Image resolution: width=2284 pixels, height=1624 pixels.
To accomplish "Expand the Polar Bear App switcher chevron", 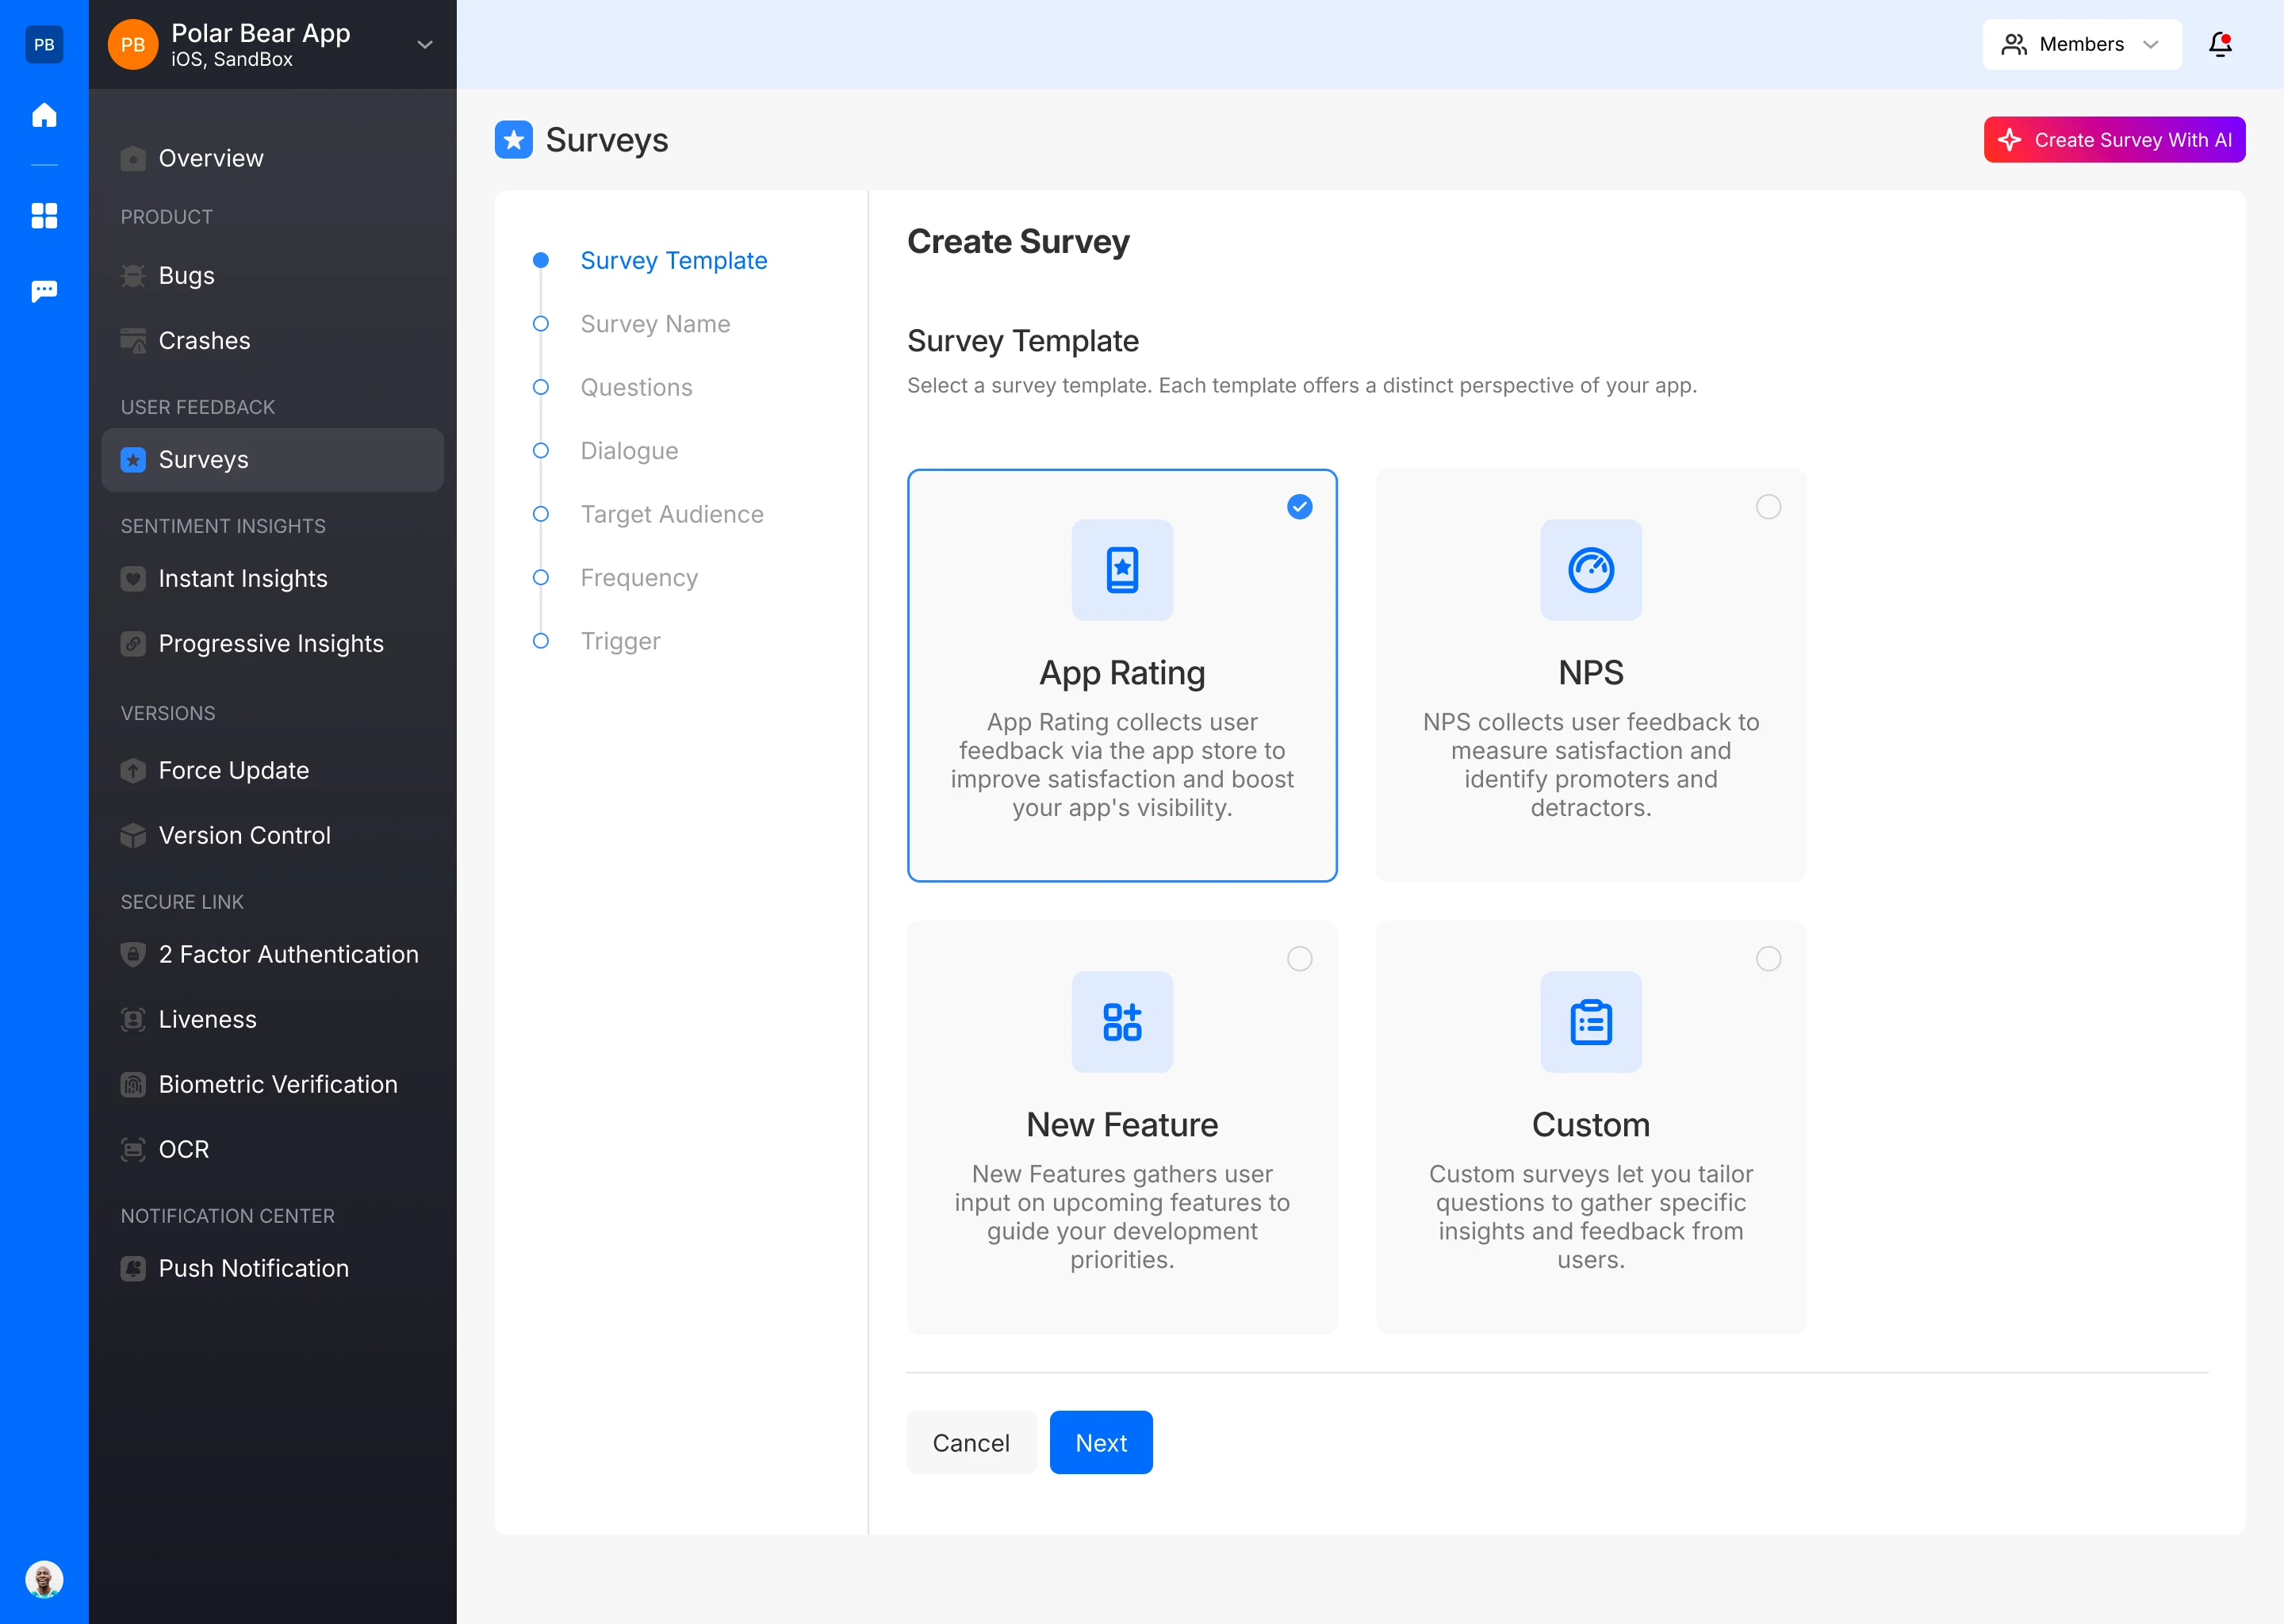I will (425, 45).
